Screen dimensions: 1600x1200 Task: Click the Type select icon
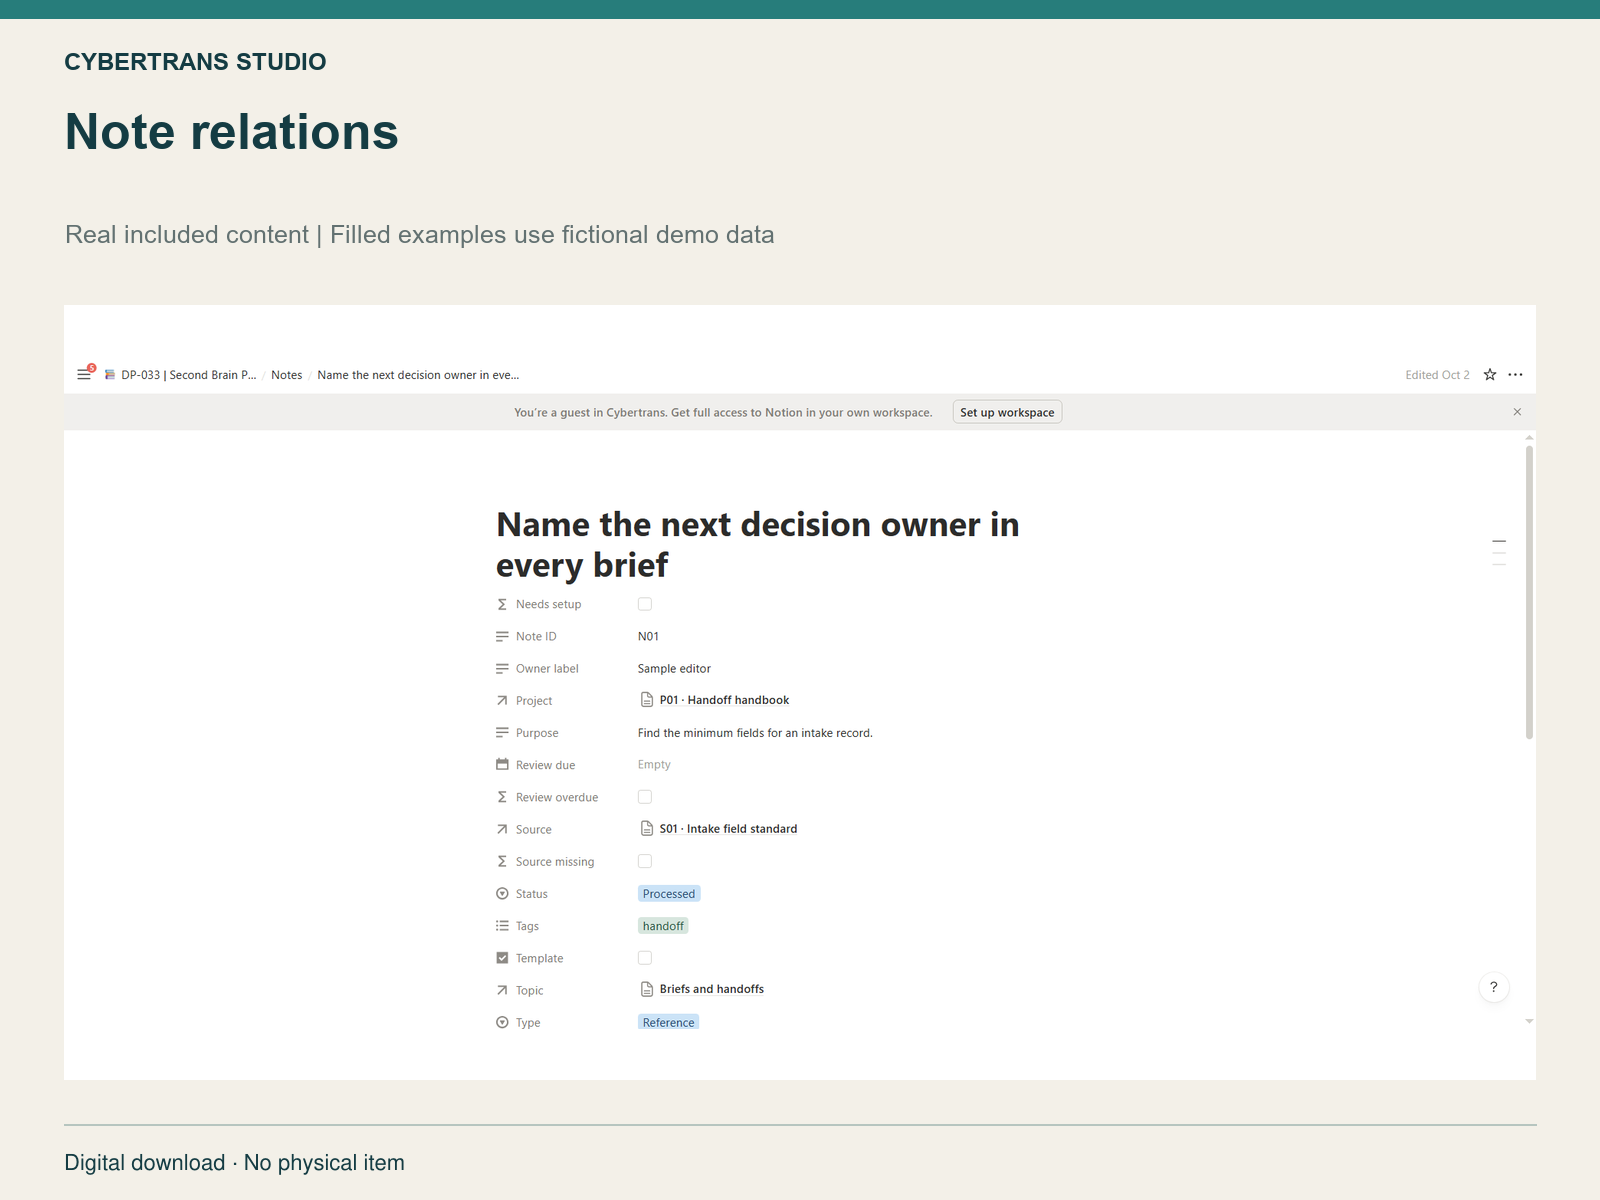(502, 1022)
